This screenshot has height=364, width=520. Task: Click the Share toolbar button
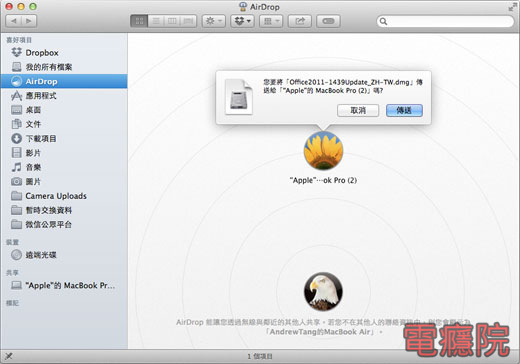click(x=300, y=21)
